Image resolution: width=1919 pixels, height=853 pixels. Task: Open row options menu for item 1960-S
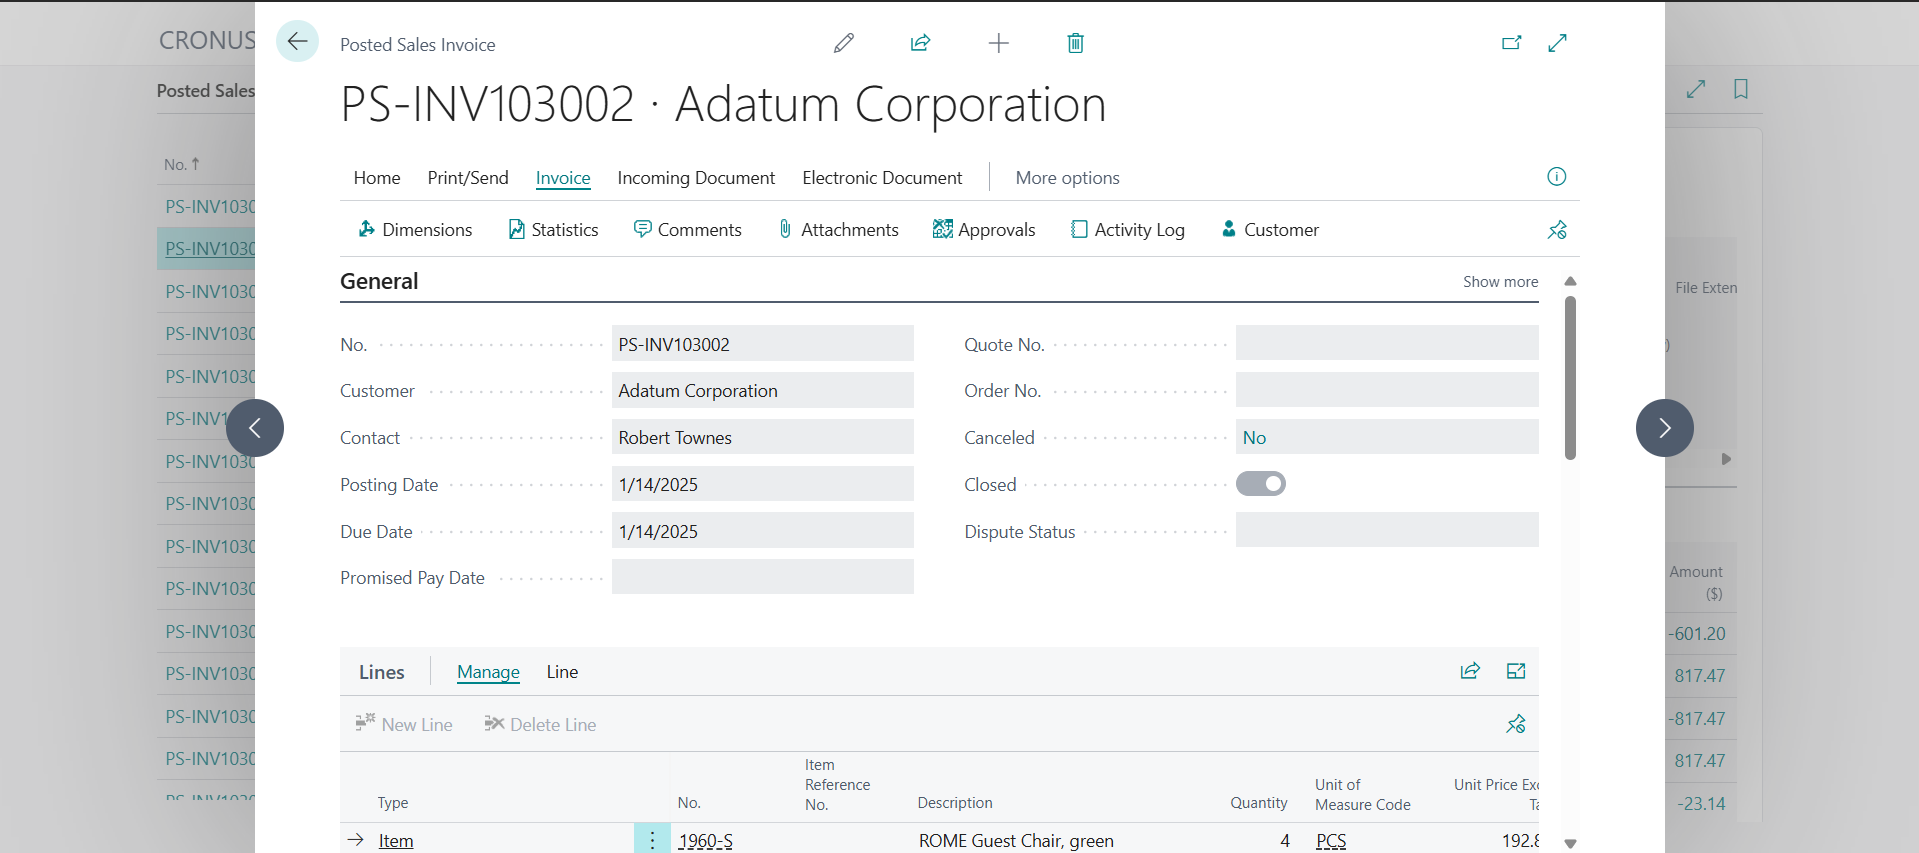click(x=652, y=840)
